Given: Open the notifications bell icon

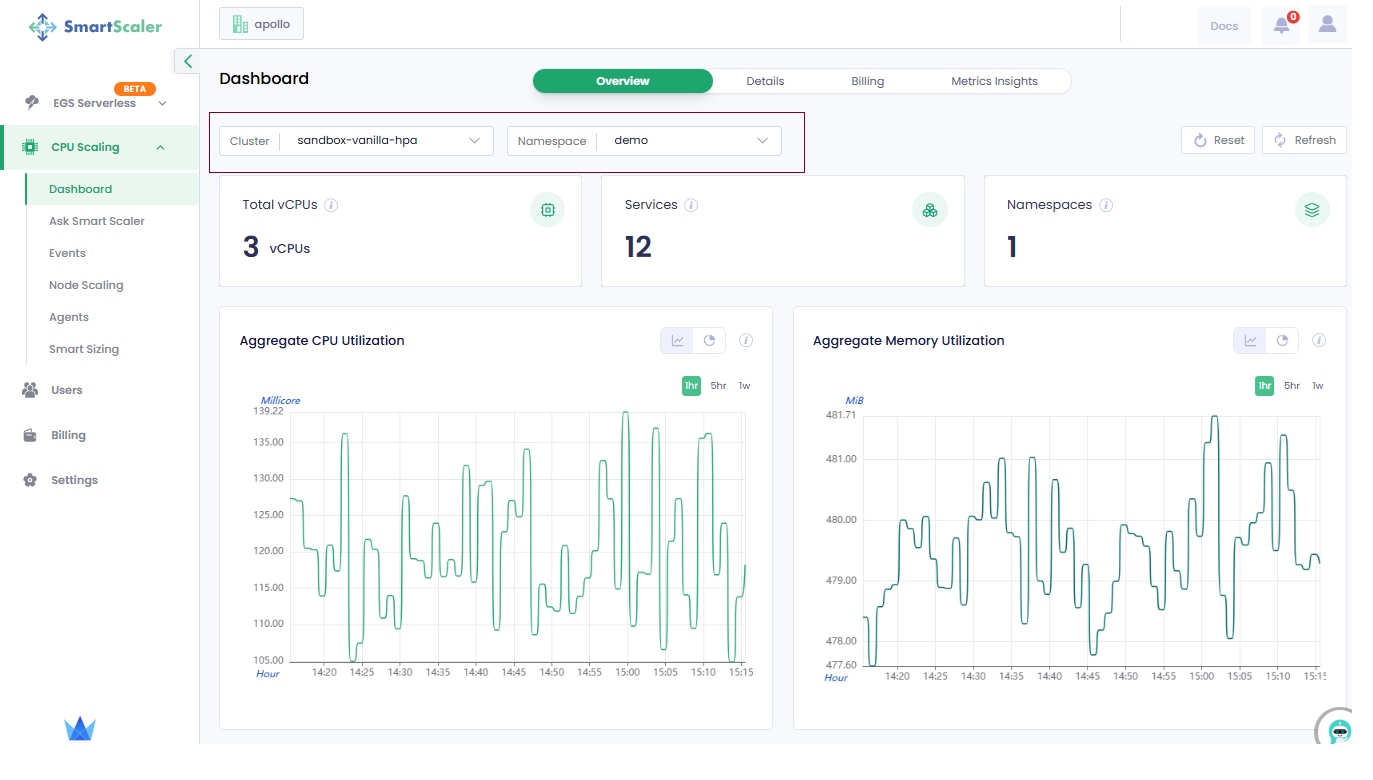Looking at the screenshot, I should pos(1281,25).
